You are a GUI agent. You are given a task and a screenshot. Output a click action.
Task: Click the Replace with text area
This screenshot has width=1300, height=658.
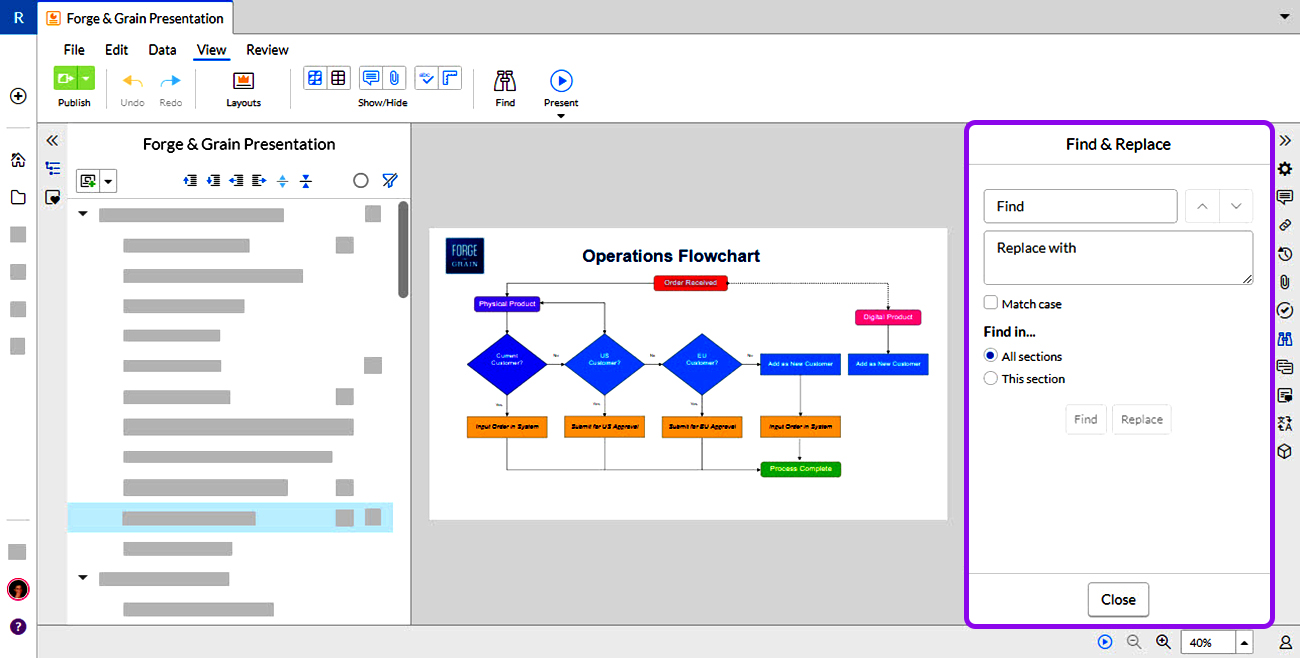[1118, 258]
